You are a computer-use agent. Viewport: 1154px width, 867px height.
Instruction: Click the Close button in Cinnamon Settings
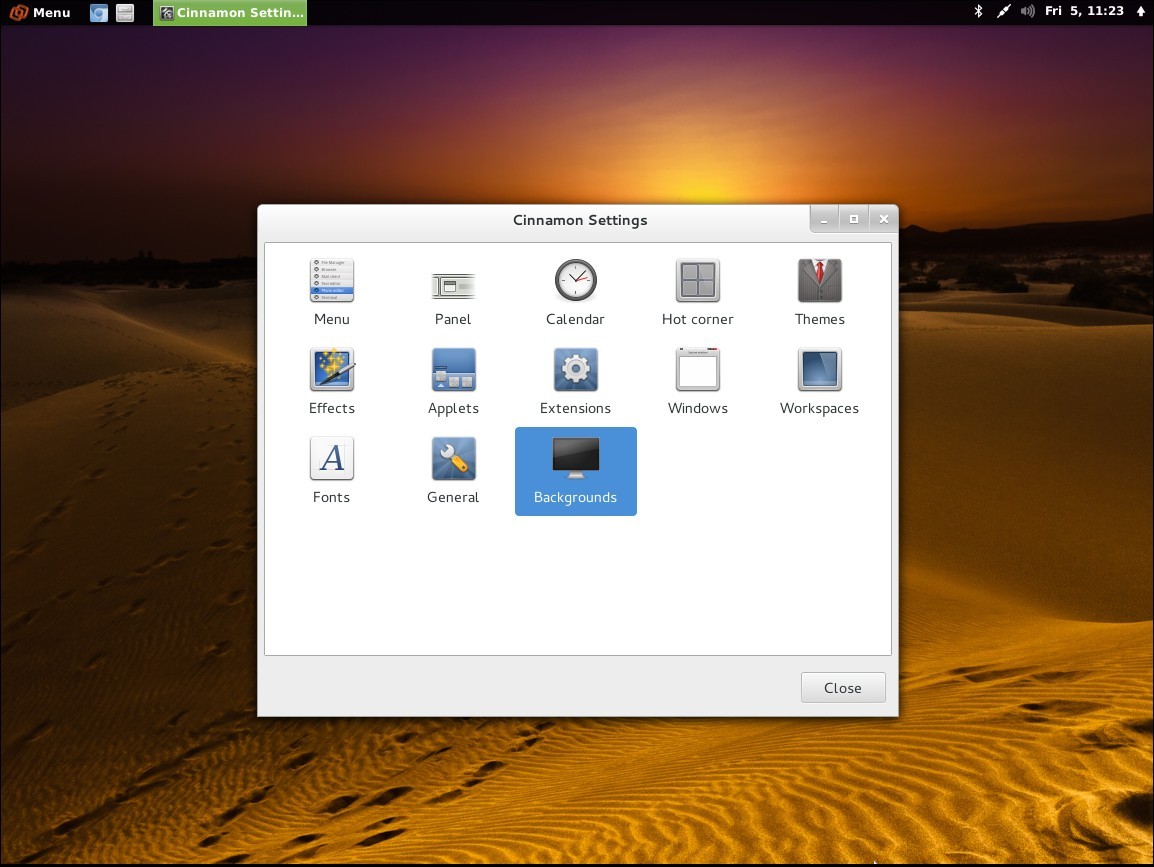pyautogui.click(x=843, y=687)
